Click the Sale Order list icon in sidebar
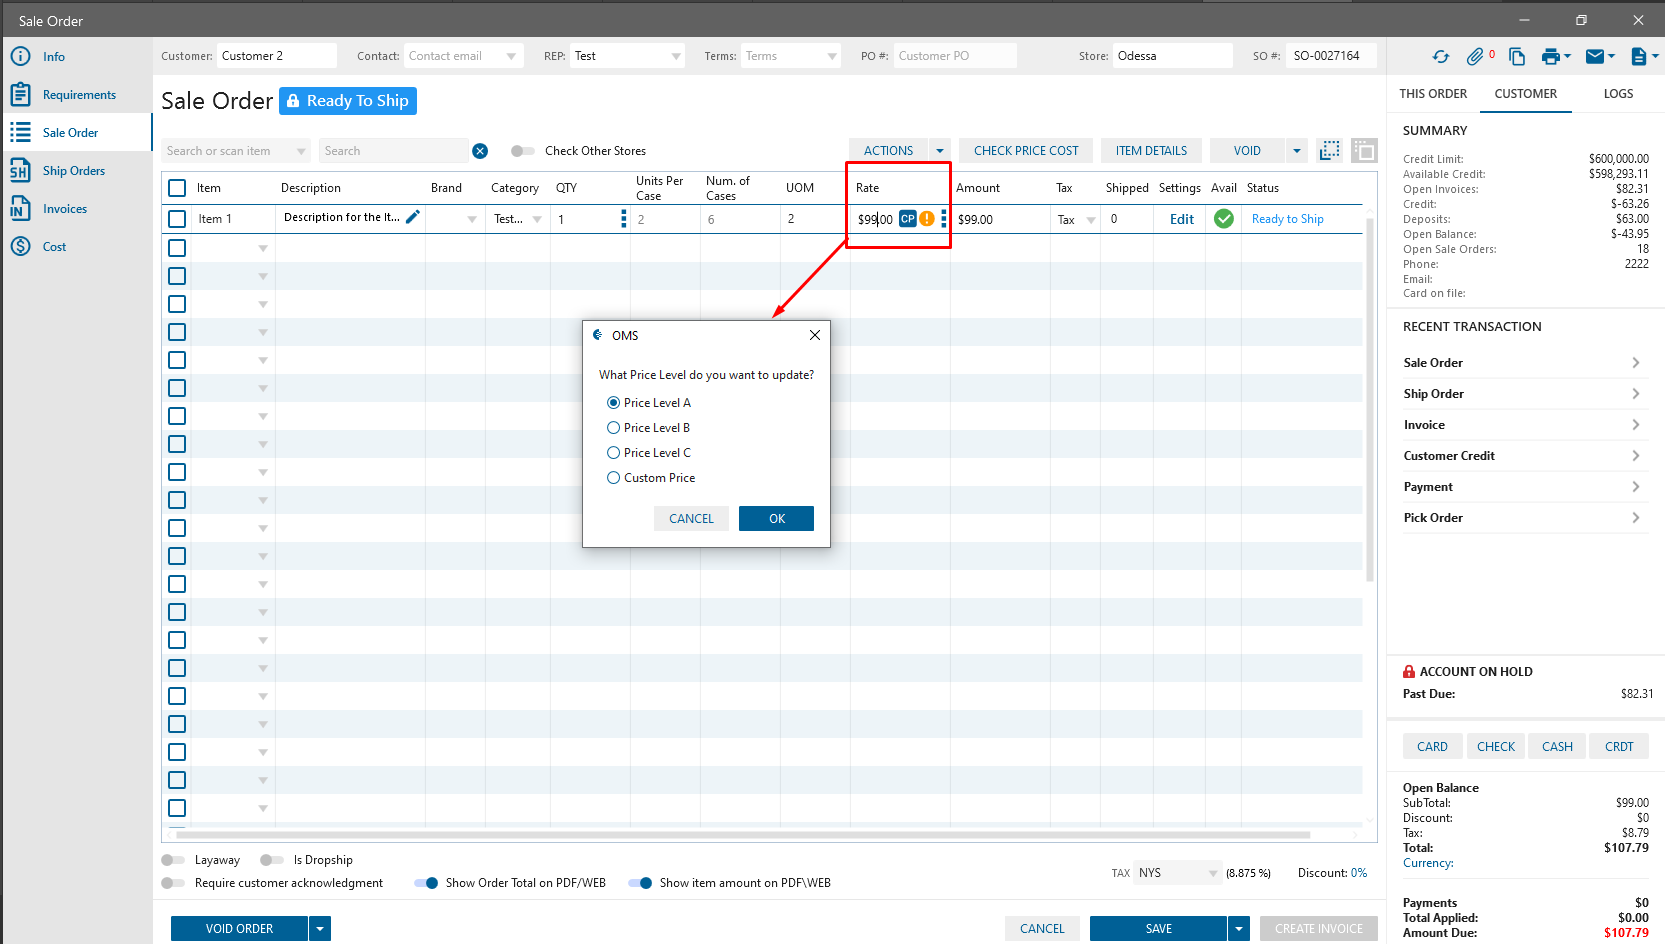This screenshot has height=944, width=1665. pyautogui.click(x=20, y=132)
